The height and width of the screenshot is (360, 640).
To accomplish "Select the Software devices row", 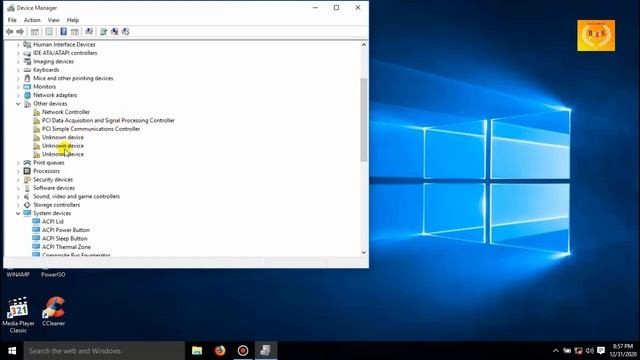I will click(x=54, y=188).
